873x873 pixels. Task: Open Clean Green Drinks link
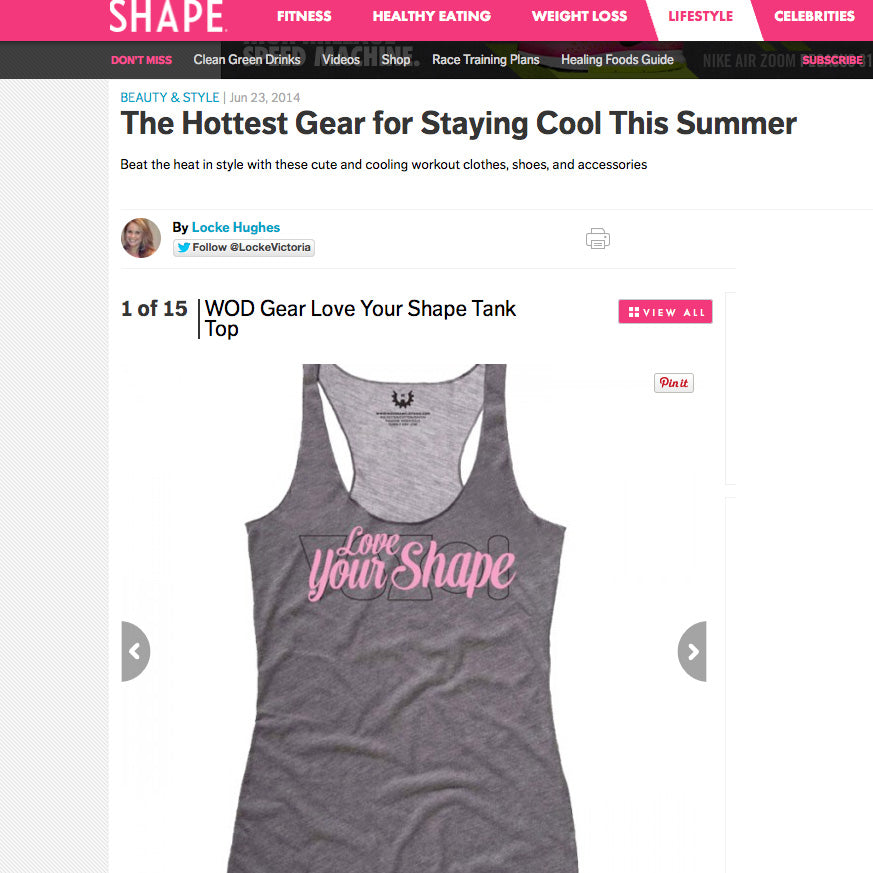(x=247, y=60)
